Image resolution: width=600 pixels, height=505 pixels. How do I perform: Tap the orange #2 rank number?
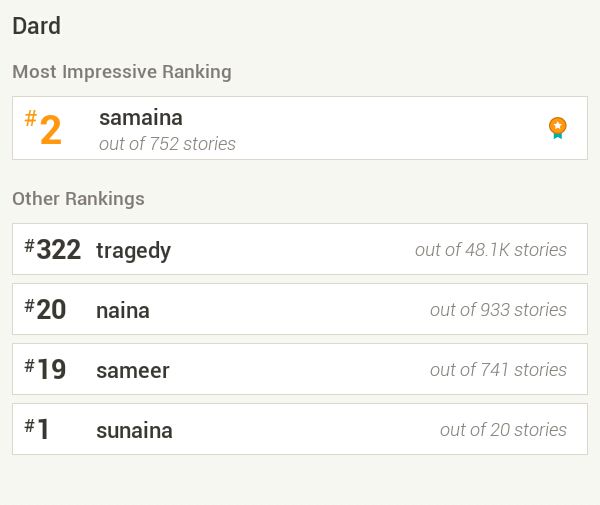click(43, 128)
